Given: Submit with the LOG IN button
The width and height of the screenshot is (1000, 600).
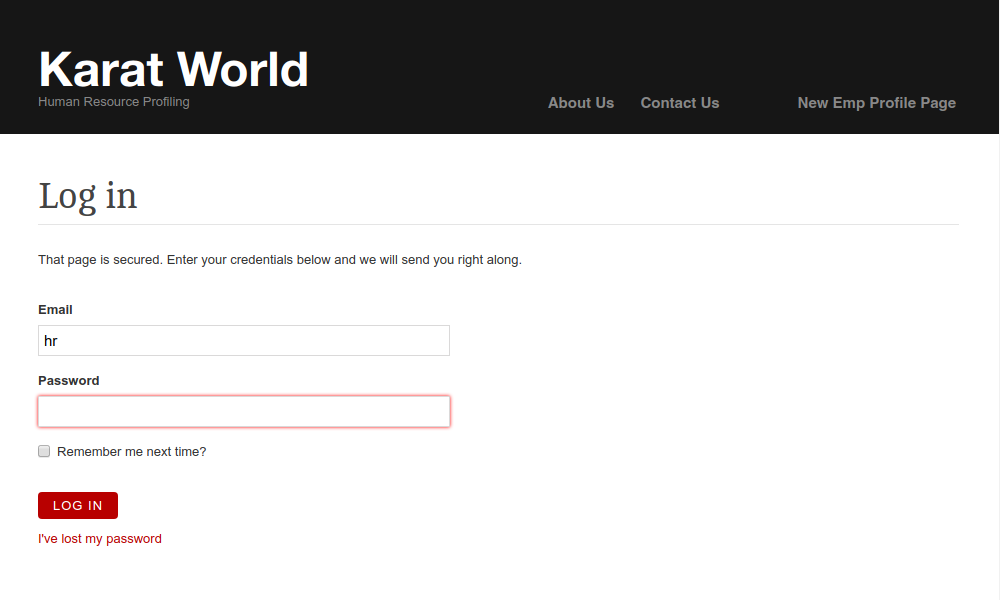Looking at the screenshot, I should click(x=78, y=505).
